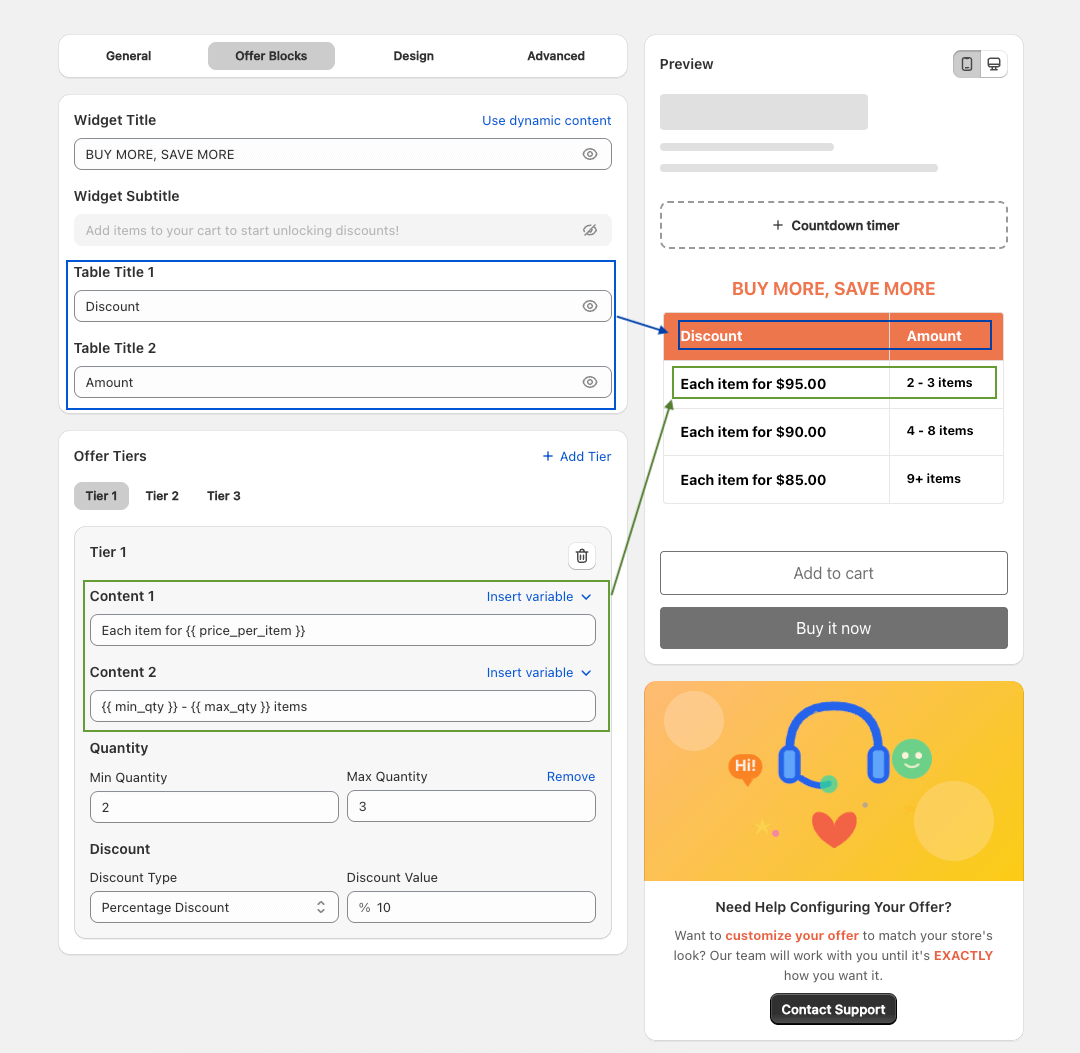Toggle visibility of the Discount table title
Viewport: 1080px width, 1053px height.
[x=590, y=306]
